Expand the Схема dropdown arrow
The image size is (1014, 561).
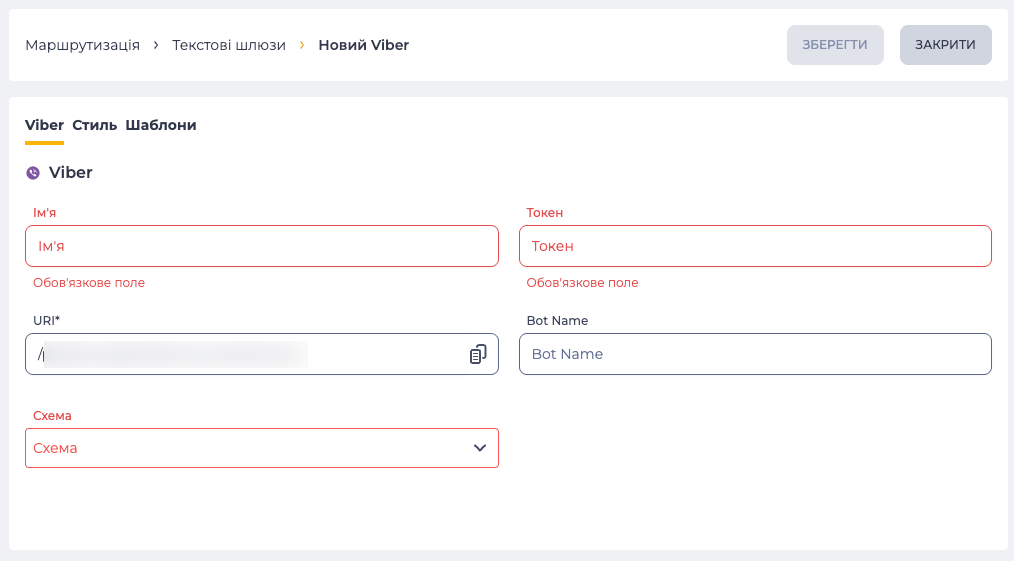point(480,448)
